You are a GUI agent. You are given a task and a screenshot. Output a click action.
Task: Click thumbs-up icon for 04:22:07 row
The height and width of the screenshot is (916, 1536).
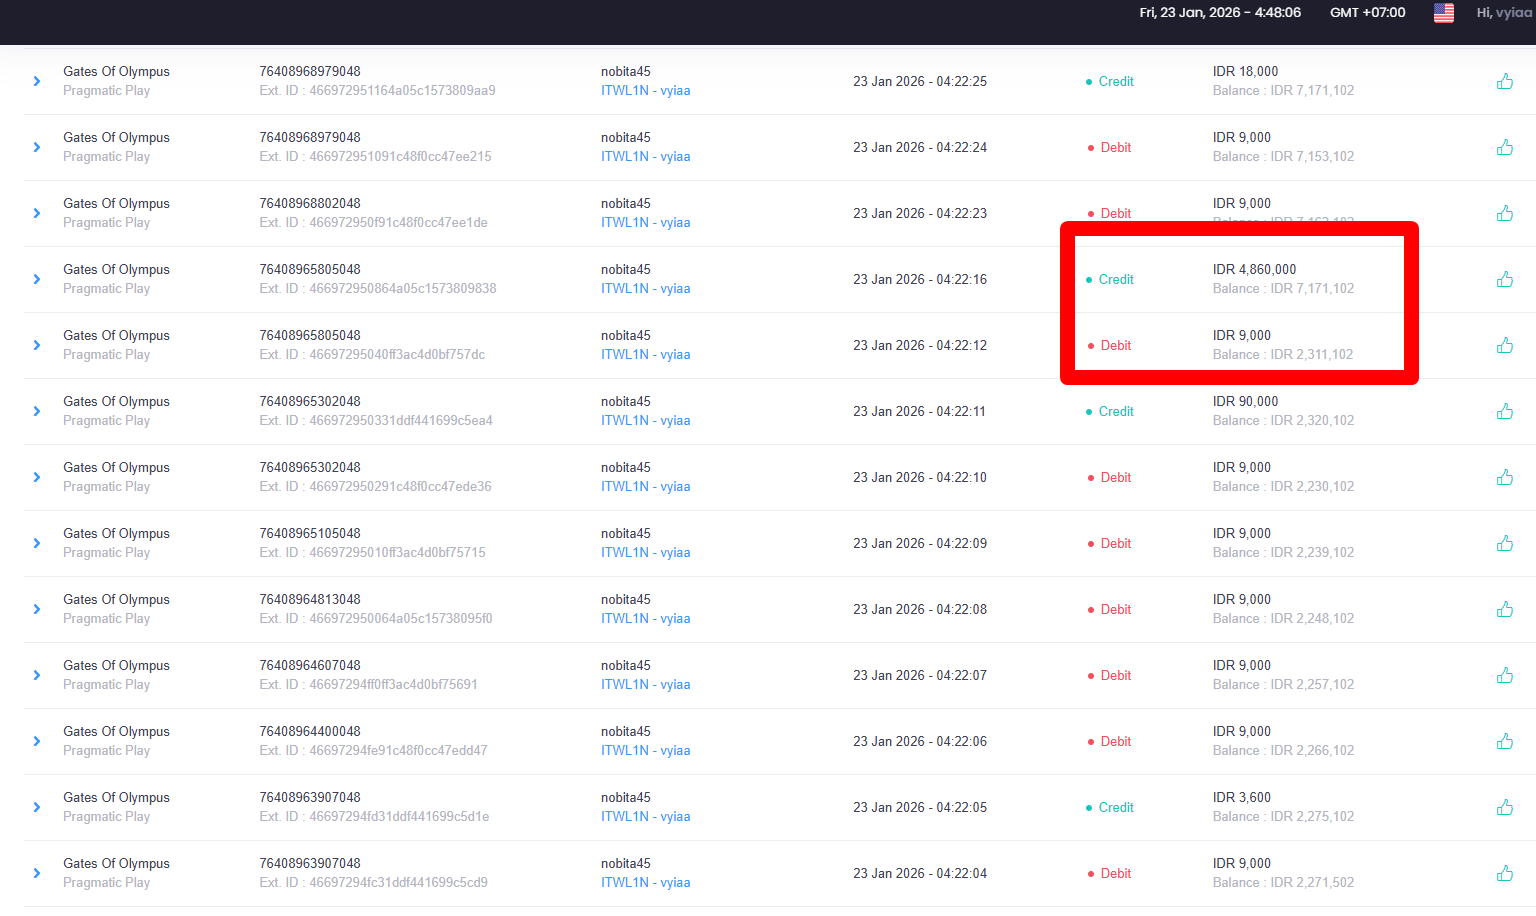1505,675
